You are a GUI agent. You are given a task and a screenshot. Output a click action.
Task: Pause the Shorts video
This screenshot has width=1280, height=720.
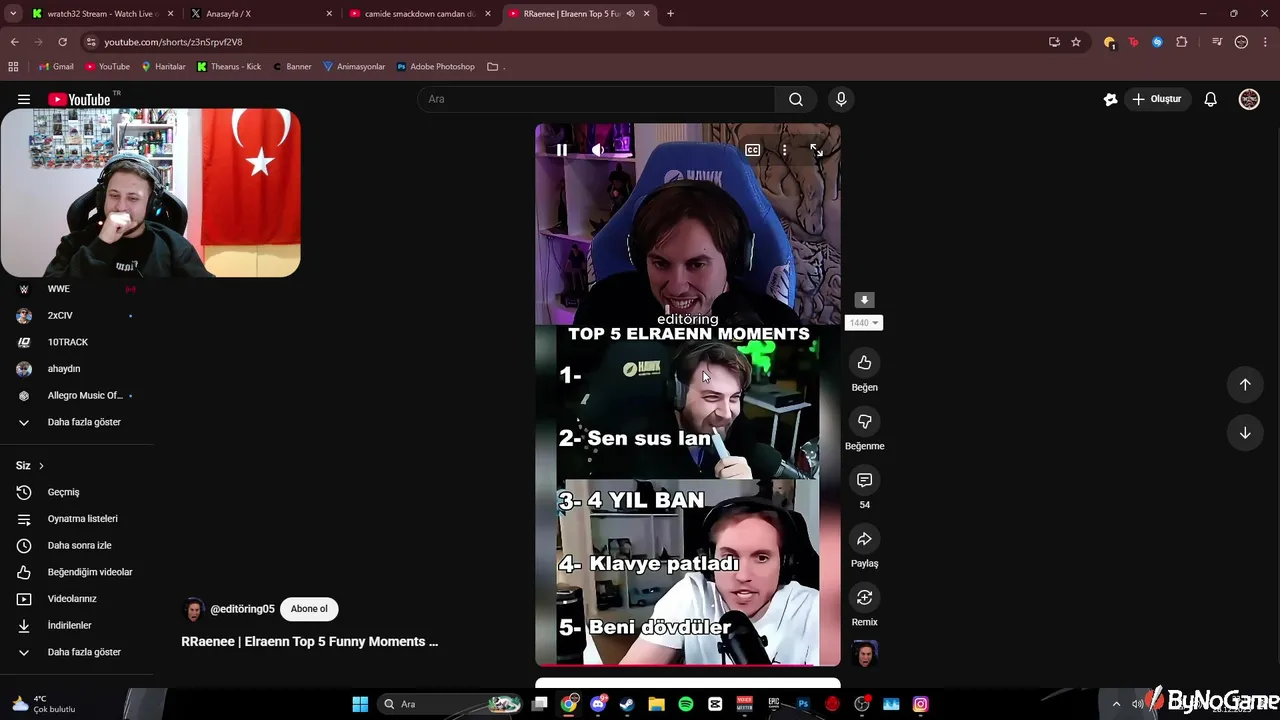tap(562, 150)
